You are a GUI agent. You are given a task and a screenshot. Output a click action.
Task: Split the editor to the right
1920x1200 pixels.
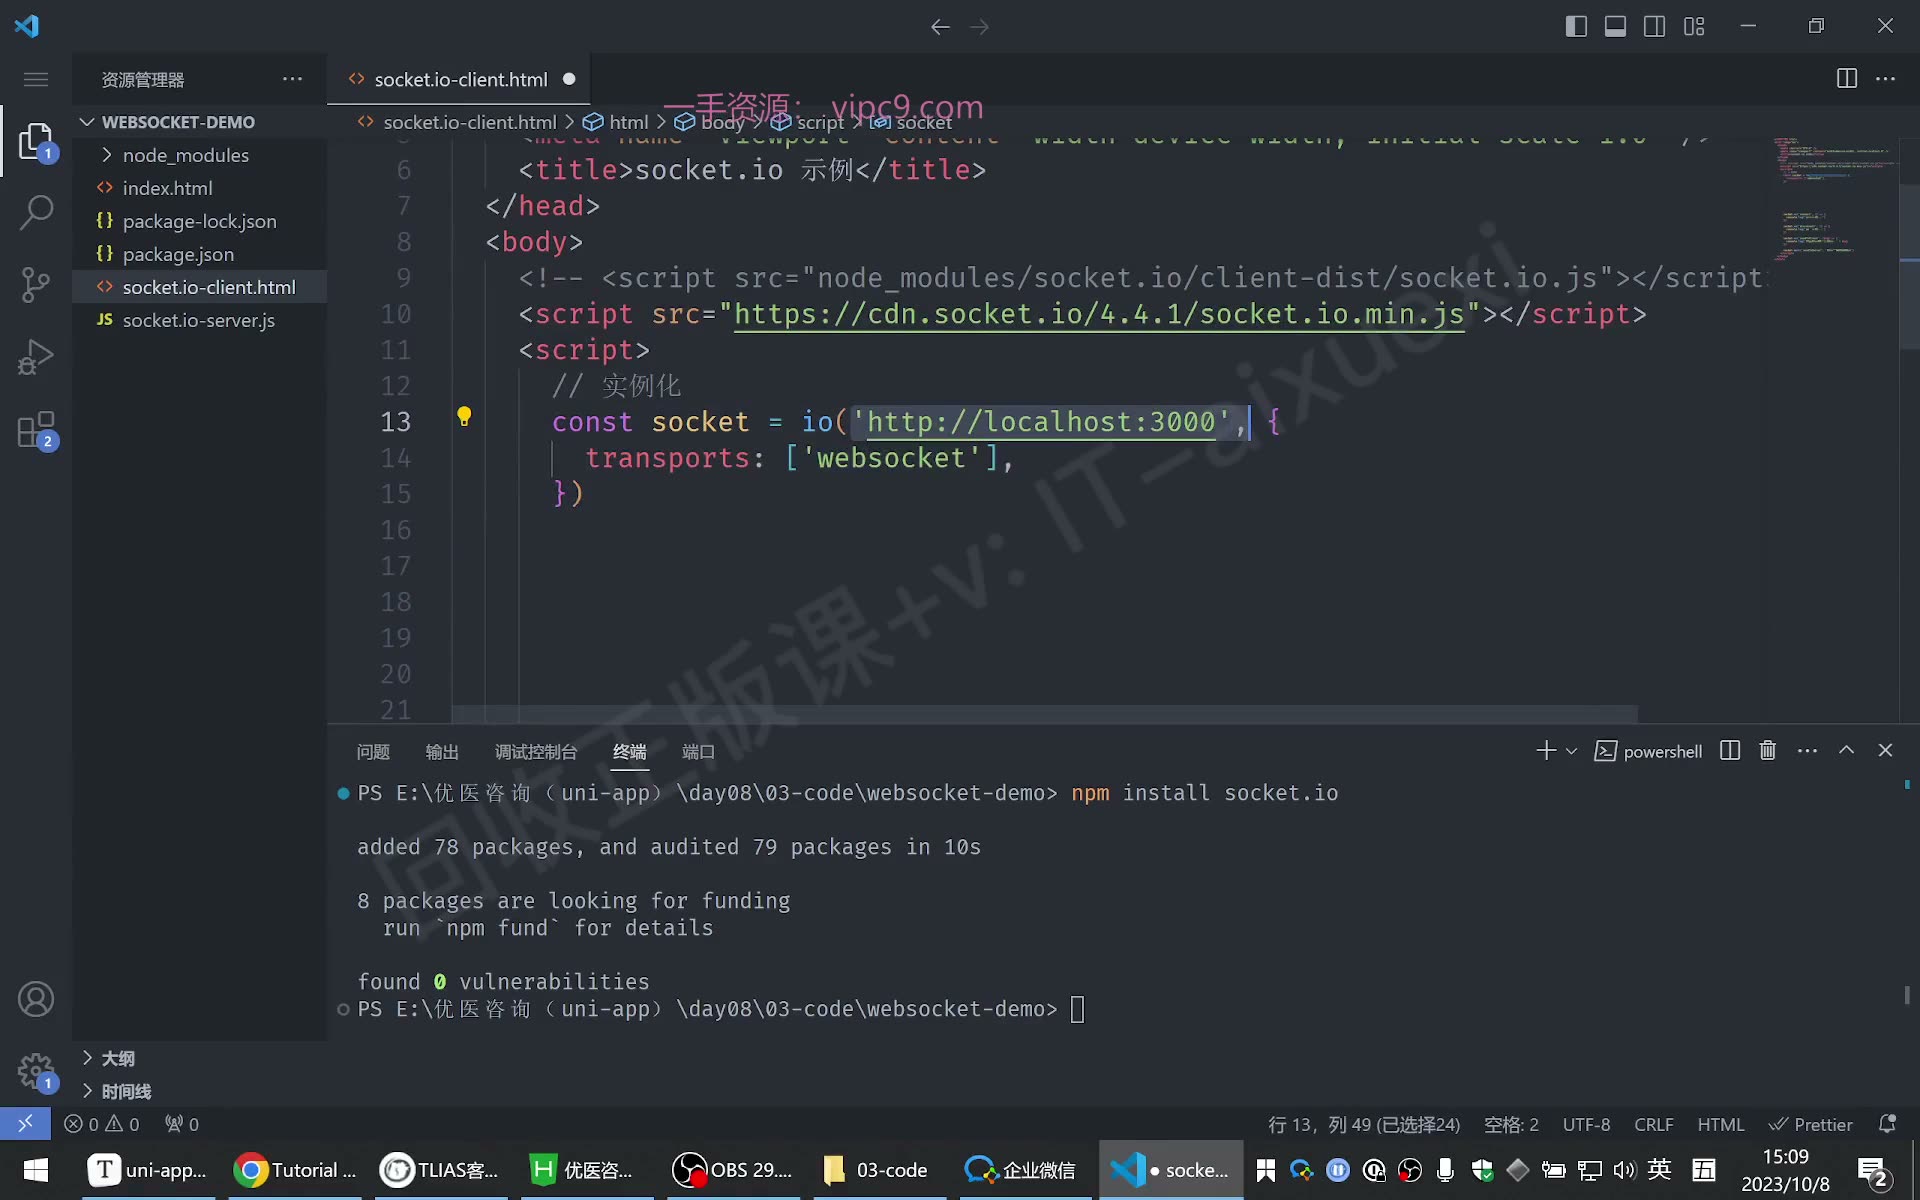[x=1847, y=79]
